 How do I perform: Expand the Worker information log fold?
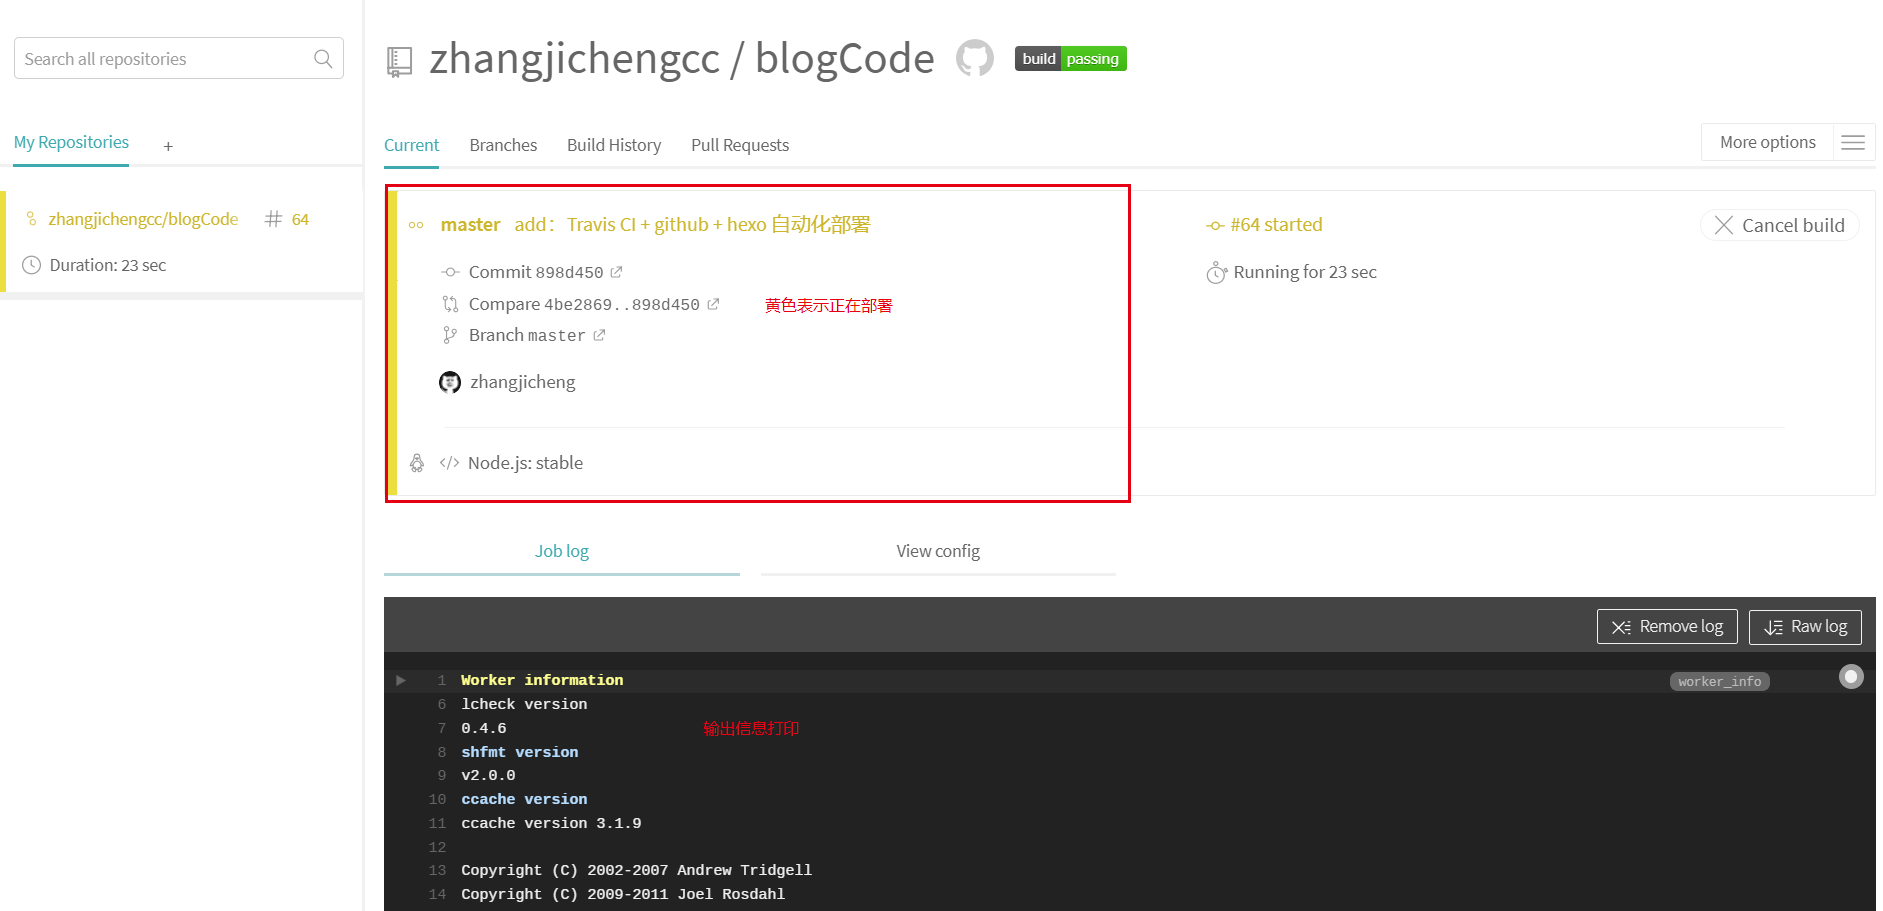[401, 680]
